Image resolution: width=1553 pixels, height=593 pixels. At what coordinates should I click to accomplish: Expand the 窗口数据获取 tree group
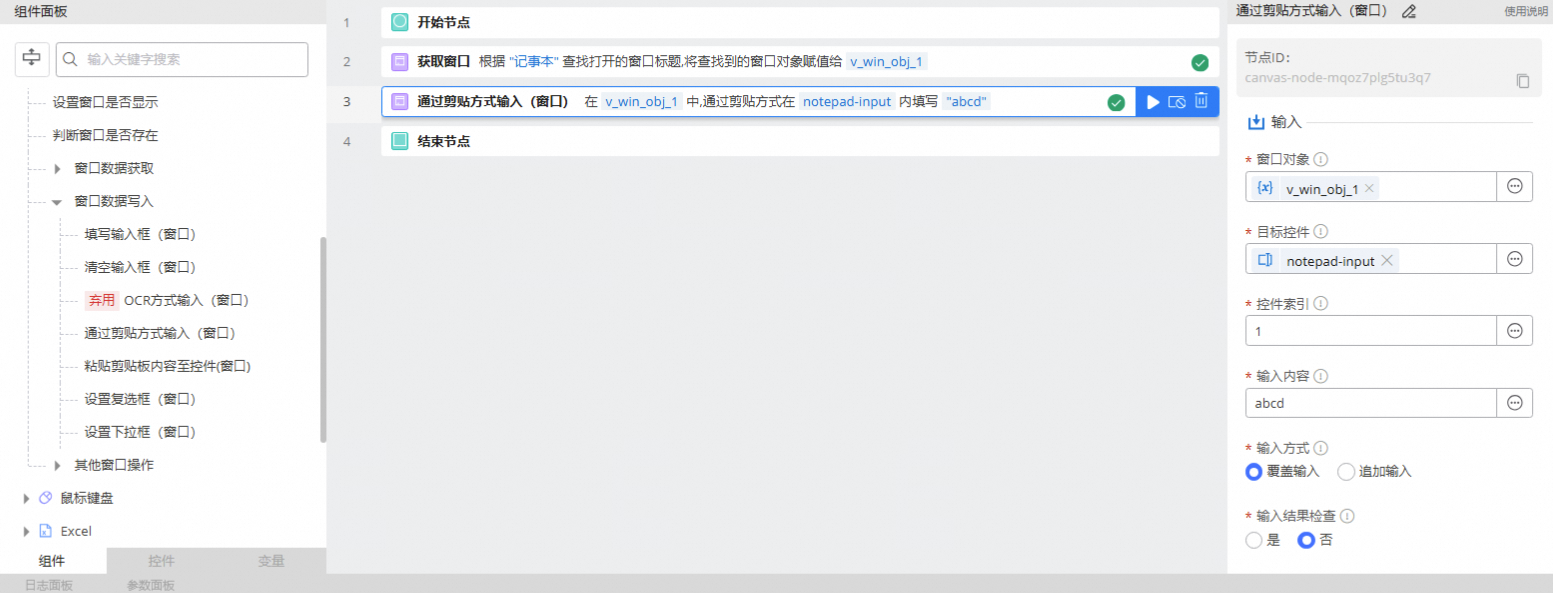(x=58, y=168)
